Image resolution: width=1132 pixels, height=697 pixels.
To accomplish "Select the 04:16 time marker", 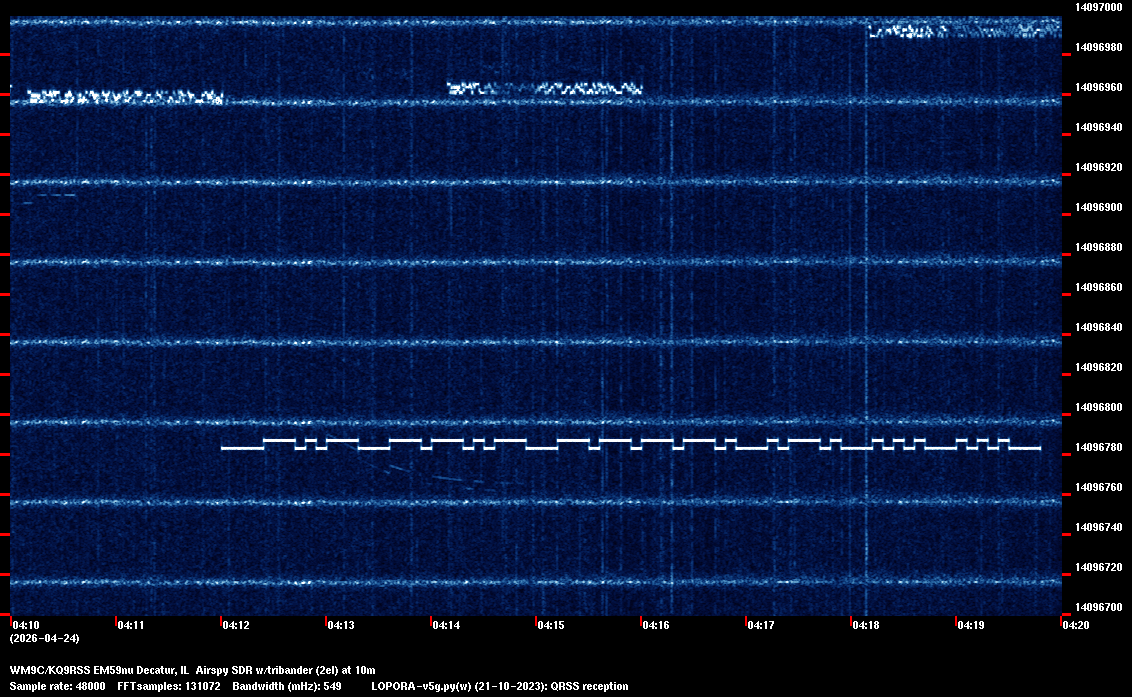I will coord(657,626).
